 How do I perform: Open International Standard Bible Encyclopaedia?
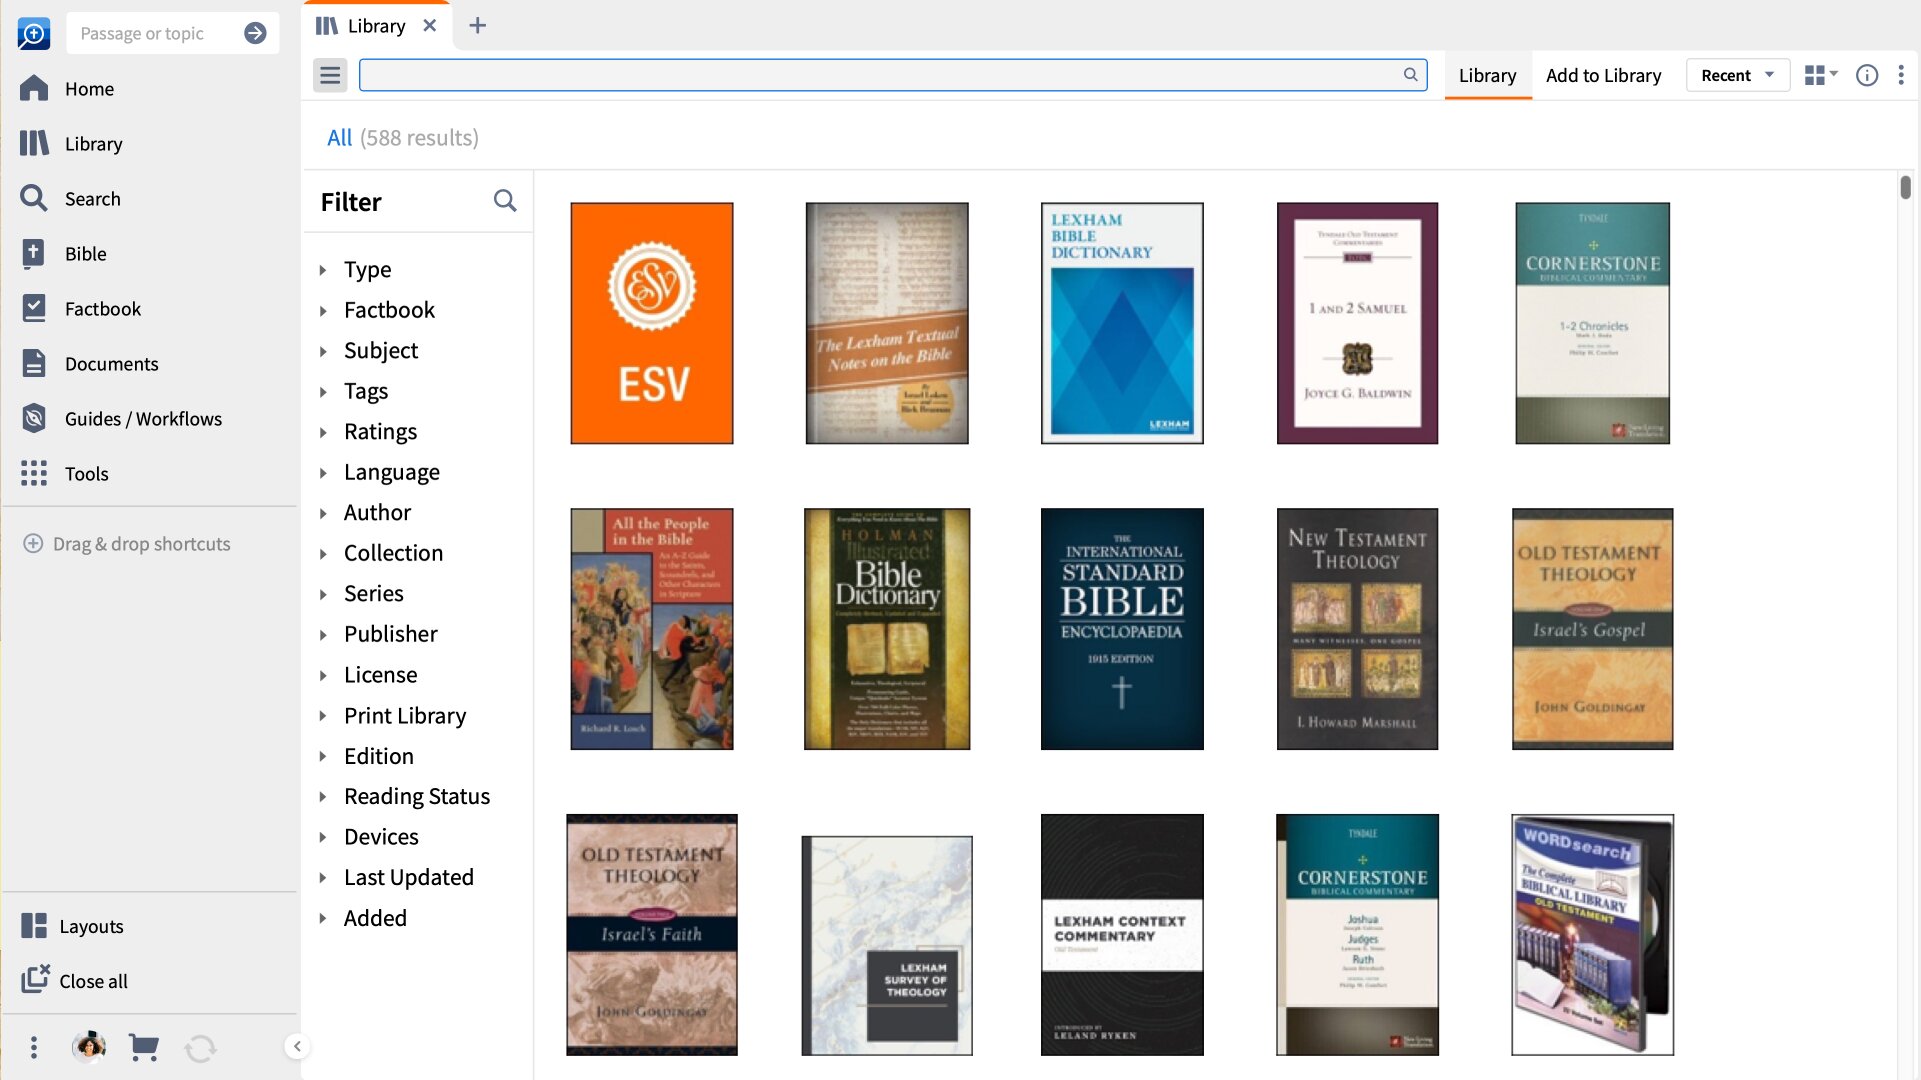tap(1122, 629)
